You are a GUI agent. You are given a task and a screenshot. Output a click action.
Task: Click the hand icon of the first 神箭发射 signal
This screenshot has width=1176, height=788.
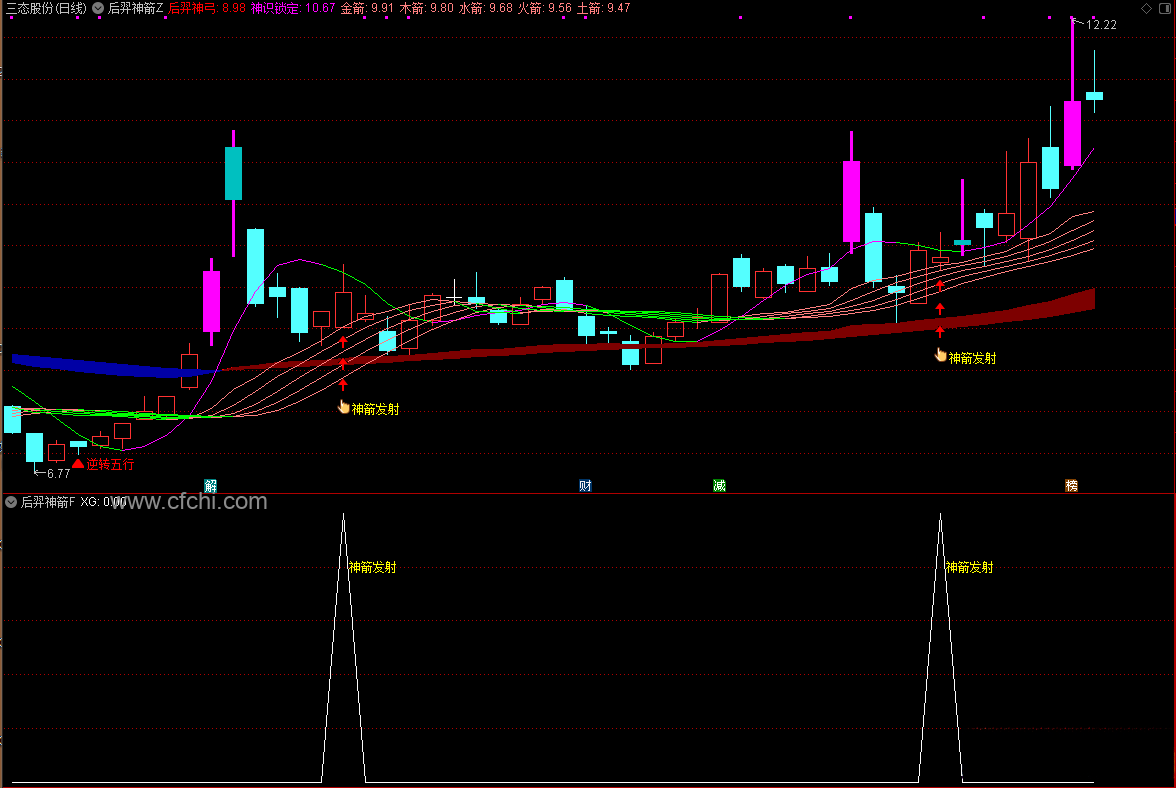[344, 407]
